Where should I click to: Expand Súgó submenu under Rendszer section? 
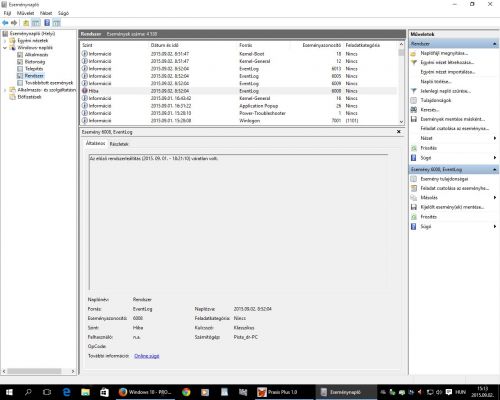495,158
